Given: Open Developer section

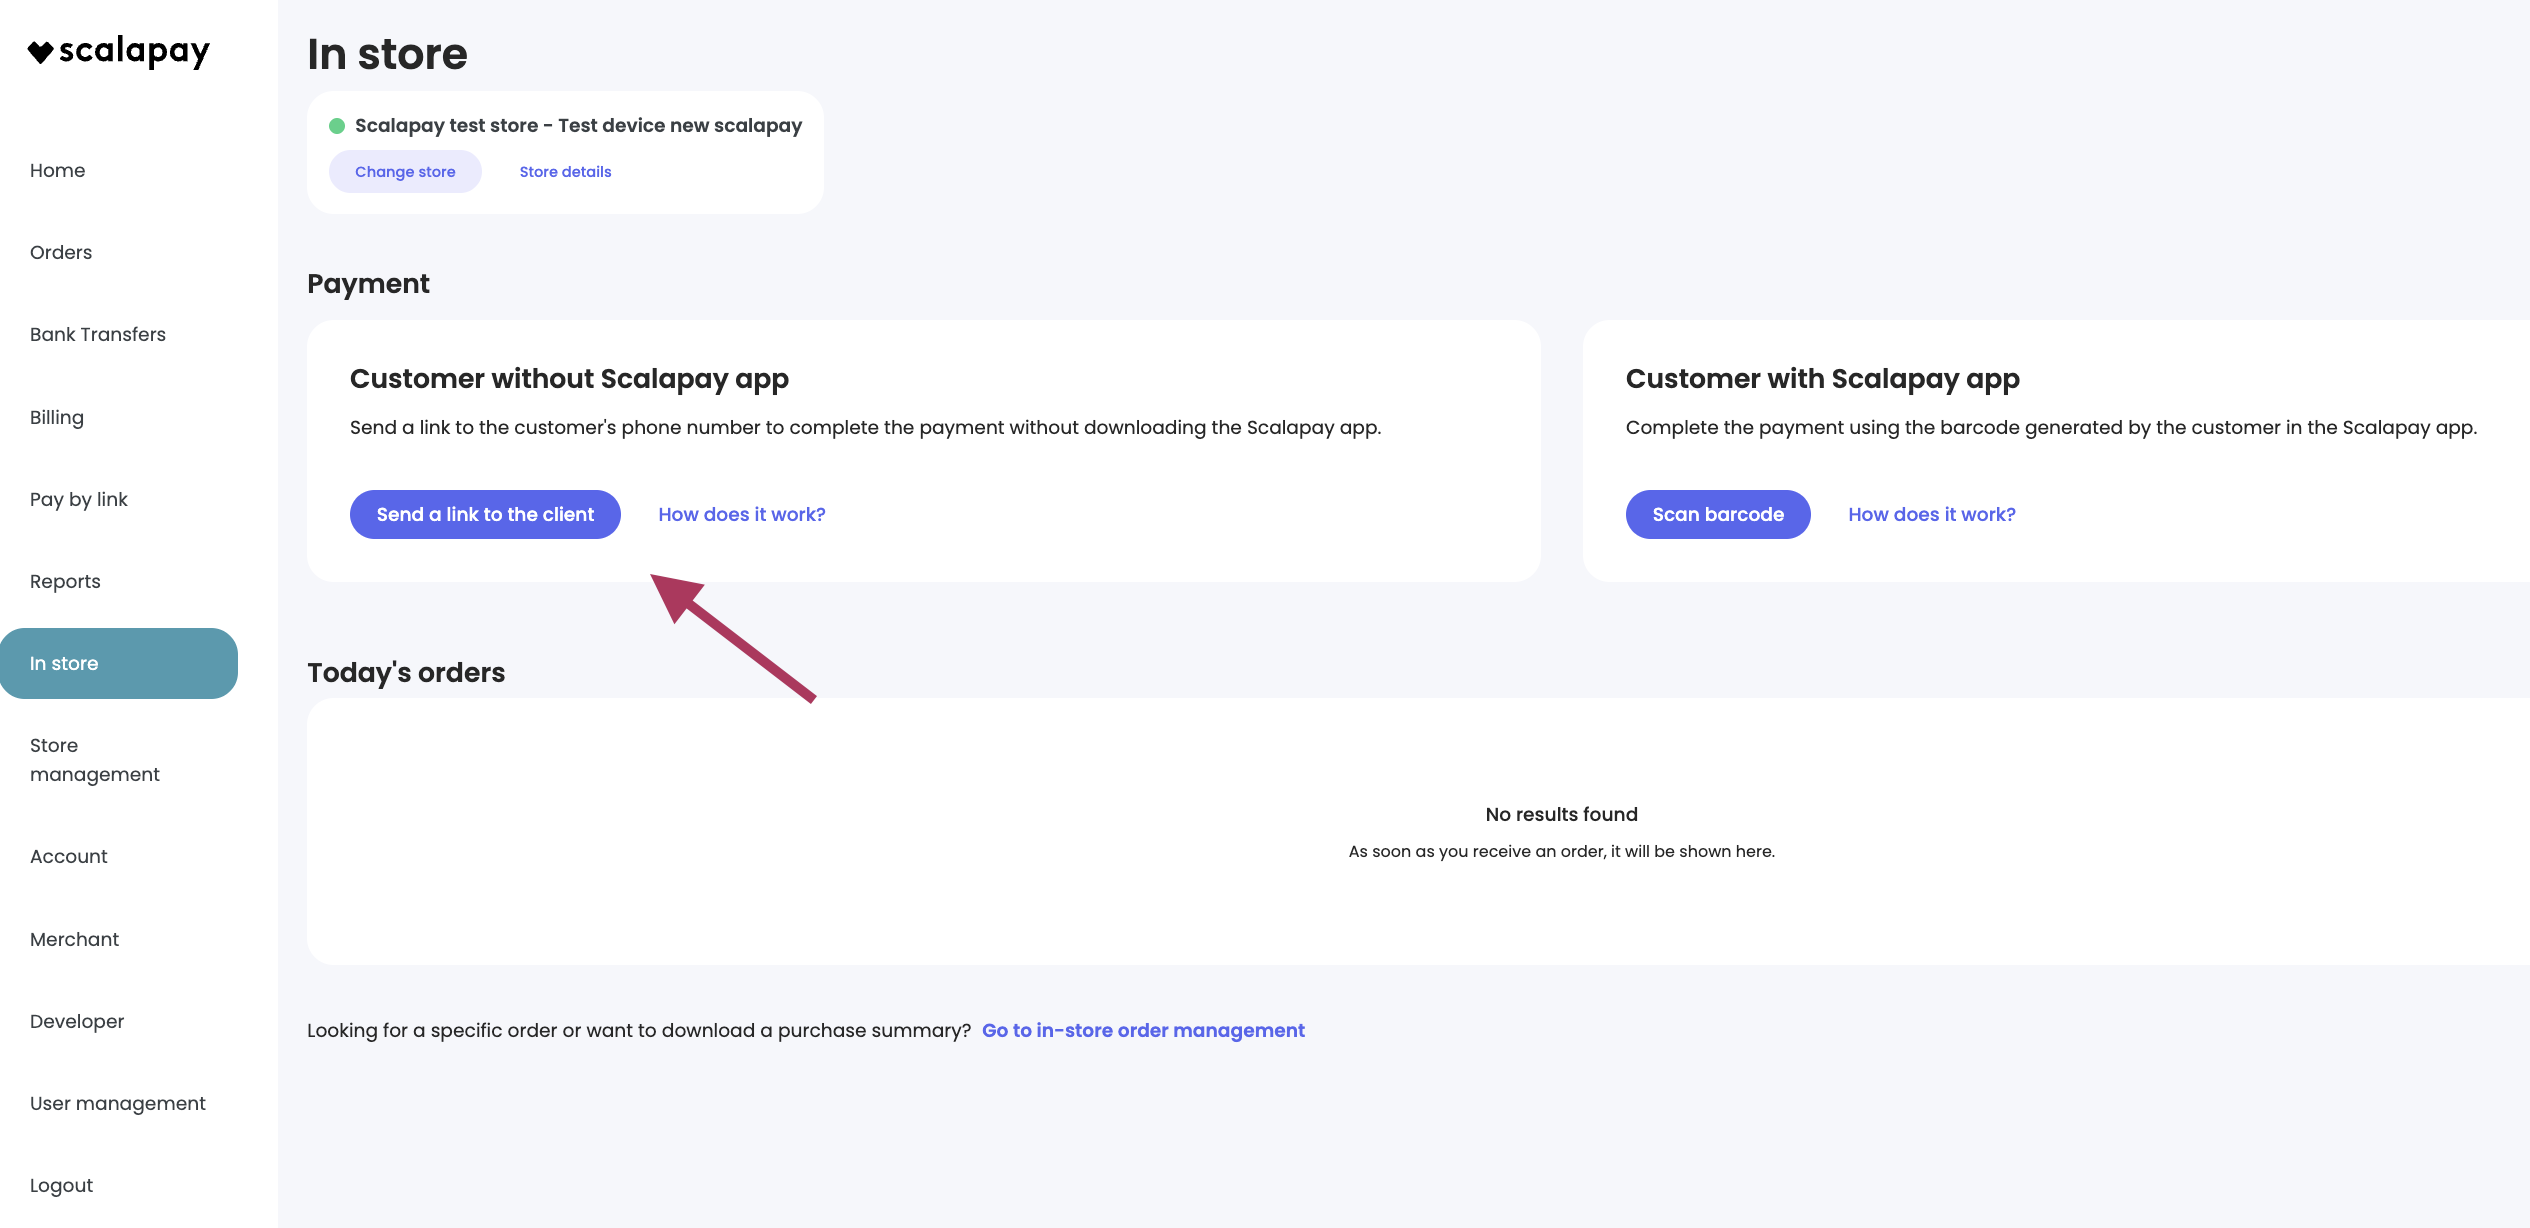Looking at the screenshot, I should [77, 1021].
